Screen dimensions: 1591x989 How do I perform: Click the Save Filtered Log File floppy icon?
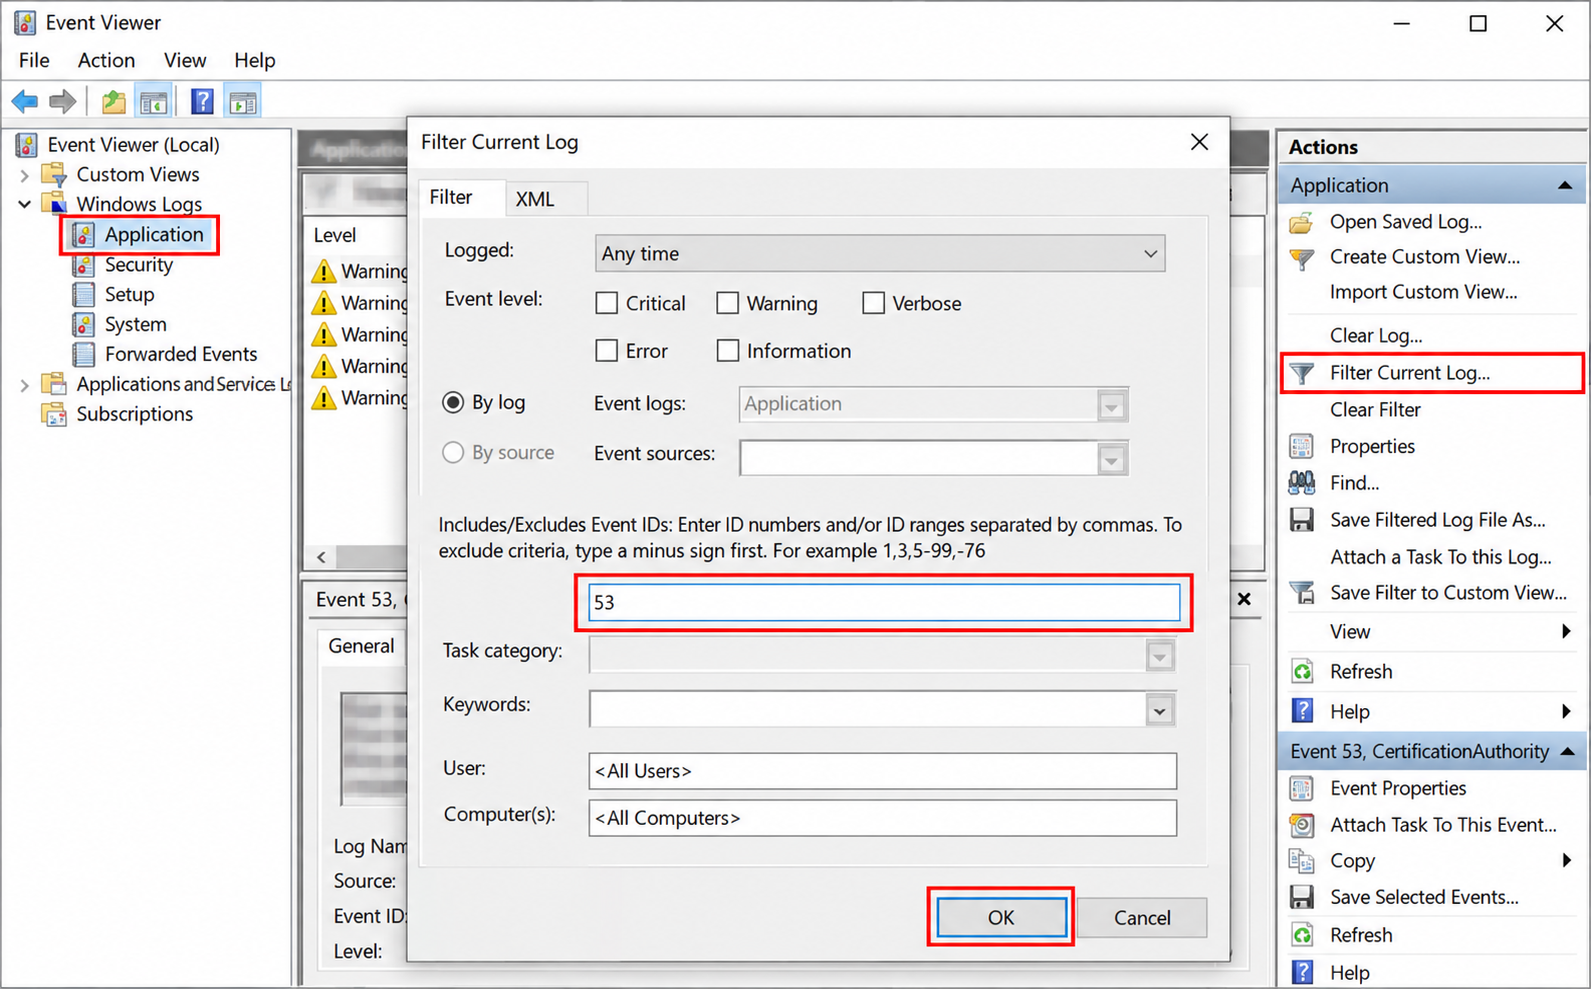pyautogui.click(x=1301, y=520)
